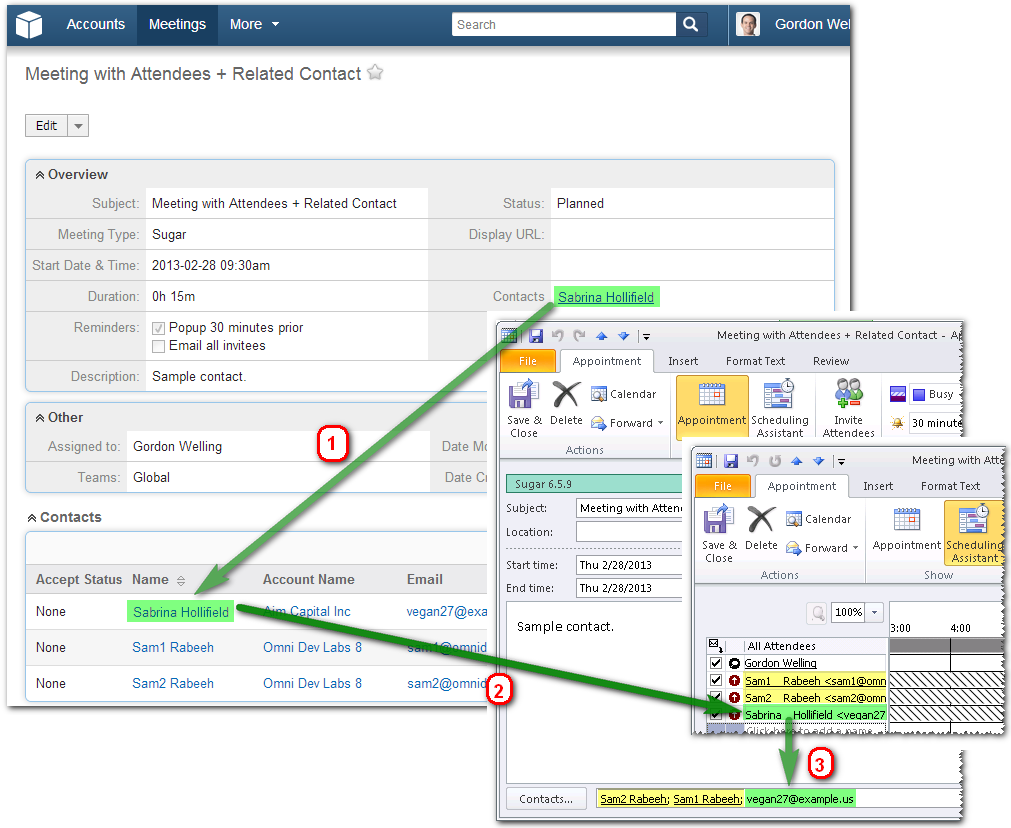This screenshot has width=1011, height=828.
Task: Open Sabrina Hollifield link in the Overview Contacts field
Action: pyautogui.click(x=606, y=297)
